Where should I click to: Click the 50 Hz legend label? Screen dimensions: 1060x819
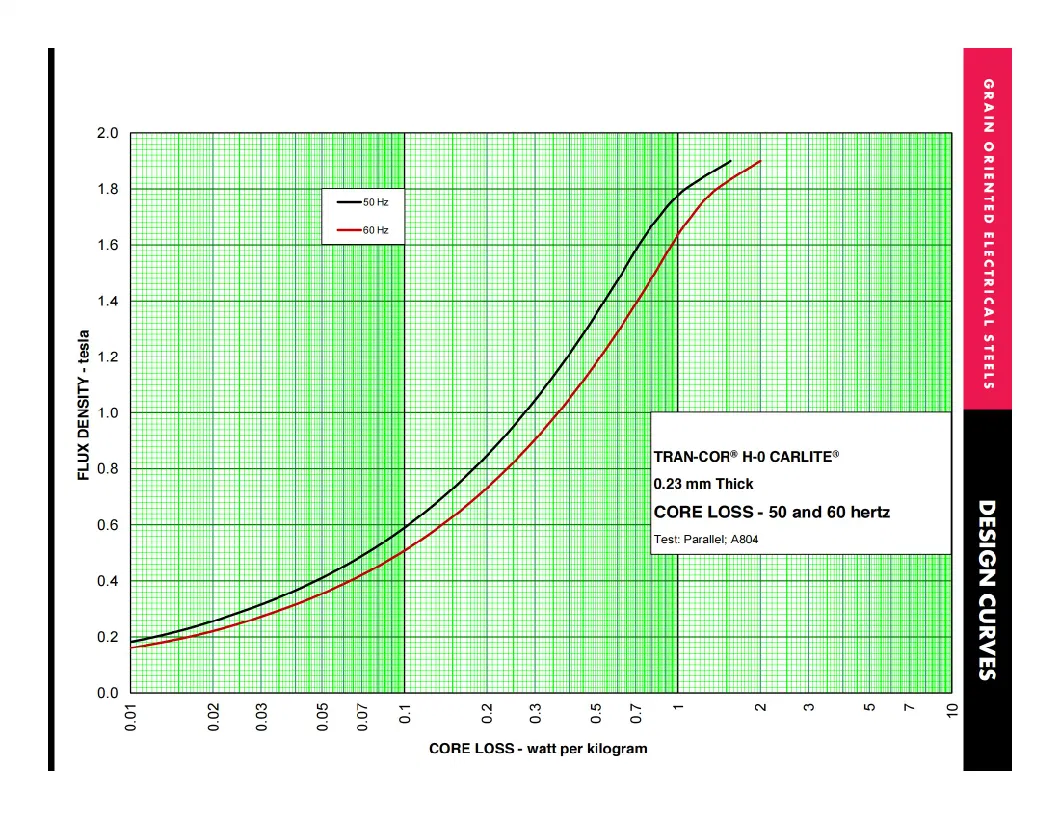point(376,201)
